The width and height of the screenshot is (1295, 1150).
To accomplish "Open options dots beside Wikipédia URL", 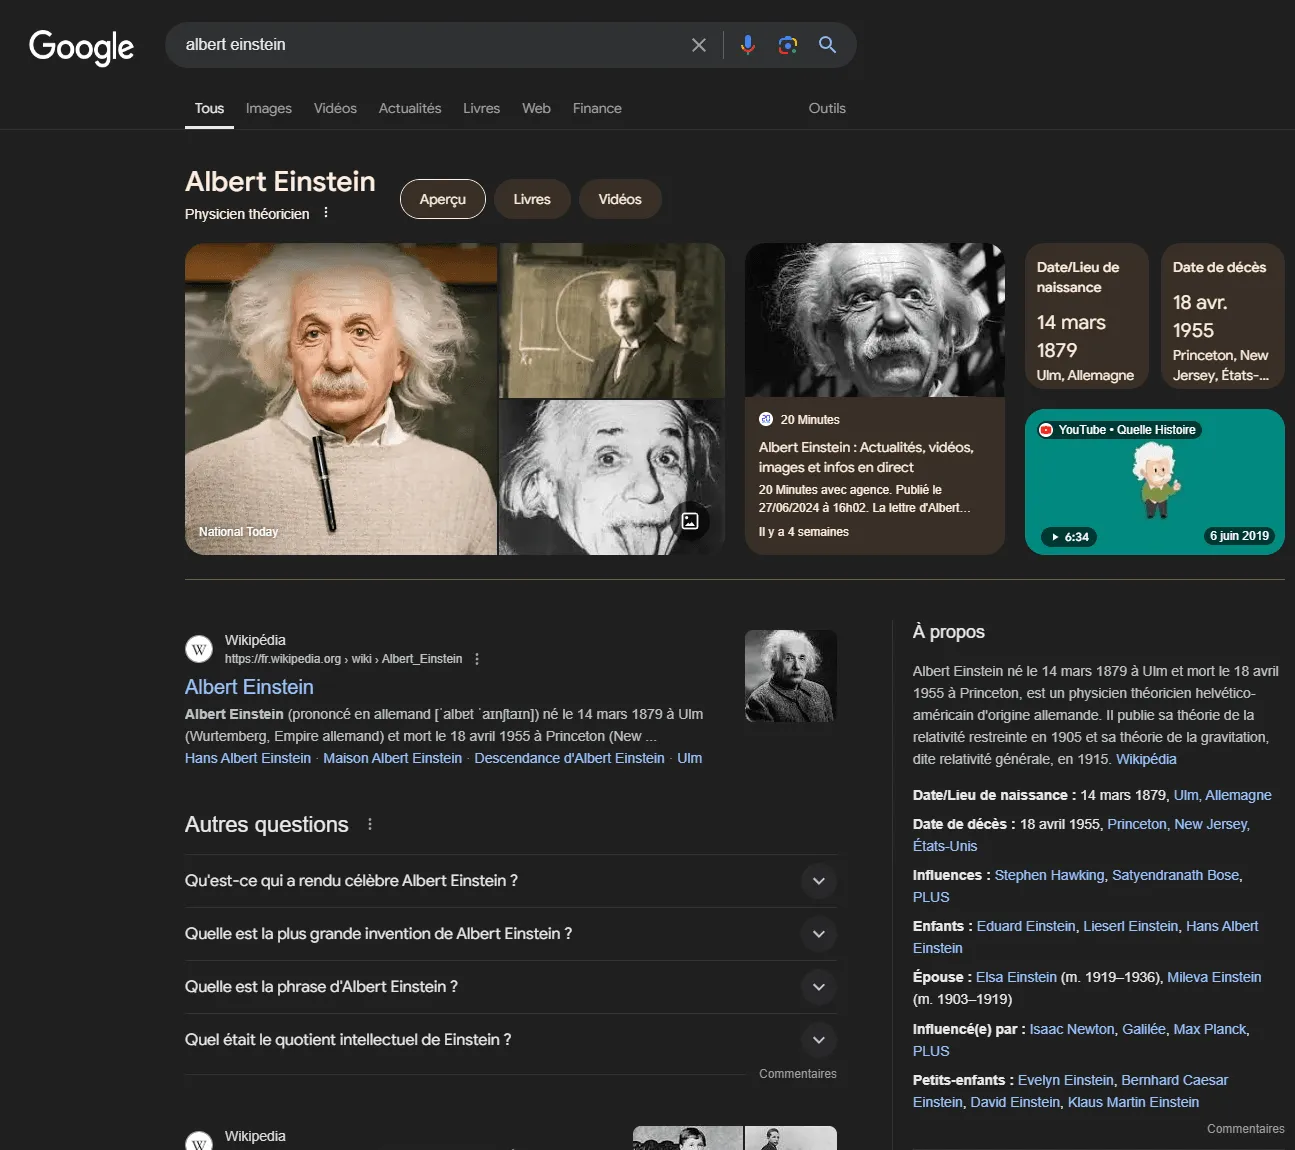I will pos(477,659).
